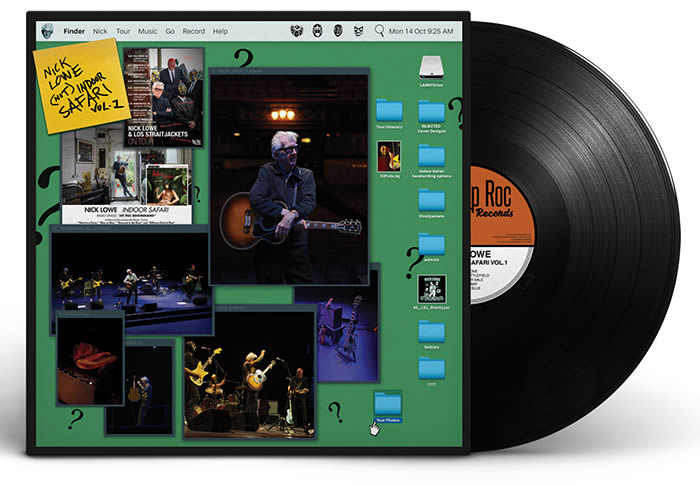Click the third wrestling mask menu bar icon
The image size is (700, 485).
tap(338, 31)
